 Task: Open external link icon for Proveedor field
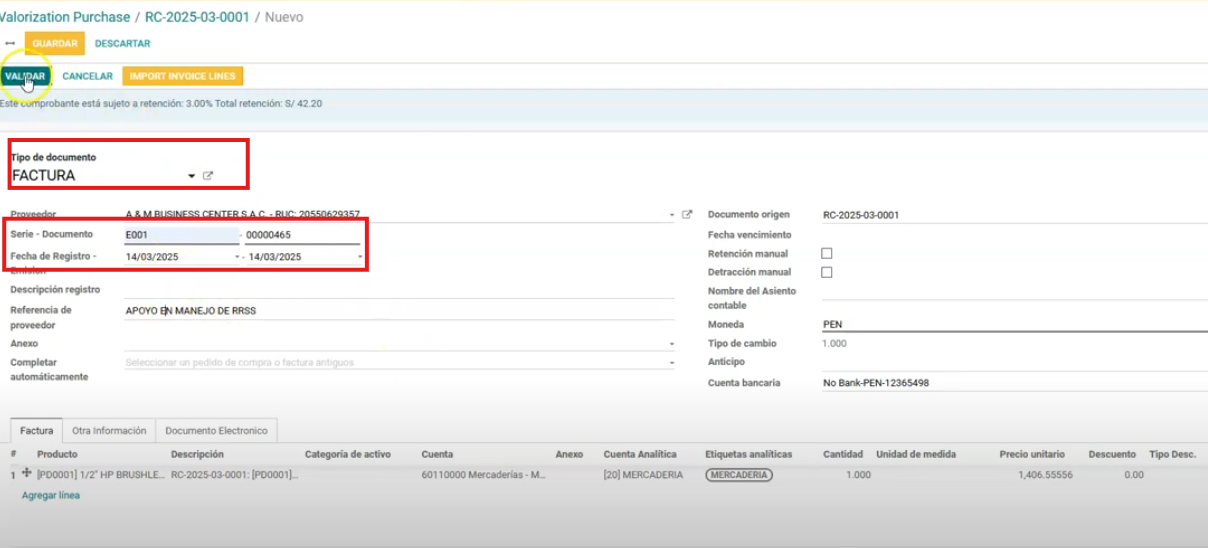(x=687, y=214)
